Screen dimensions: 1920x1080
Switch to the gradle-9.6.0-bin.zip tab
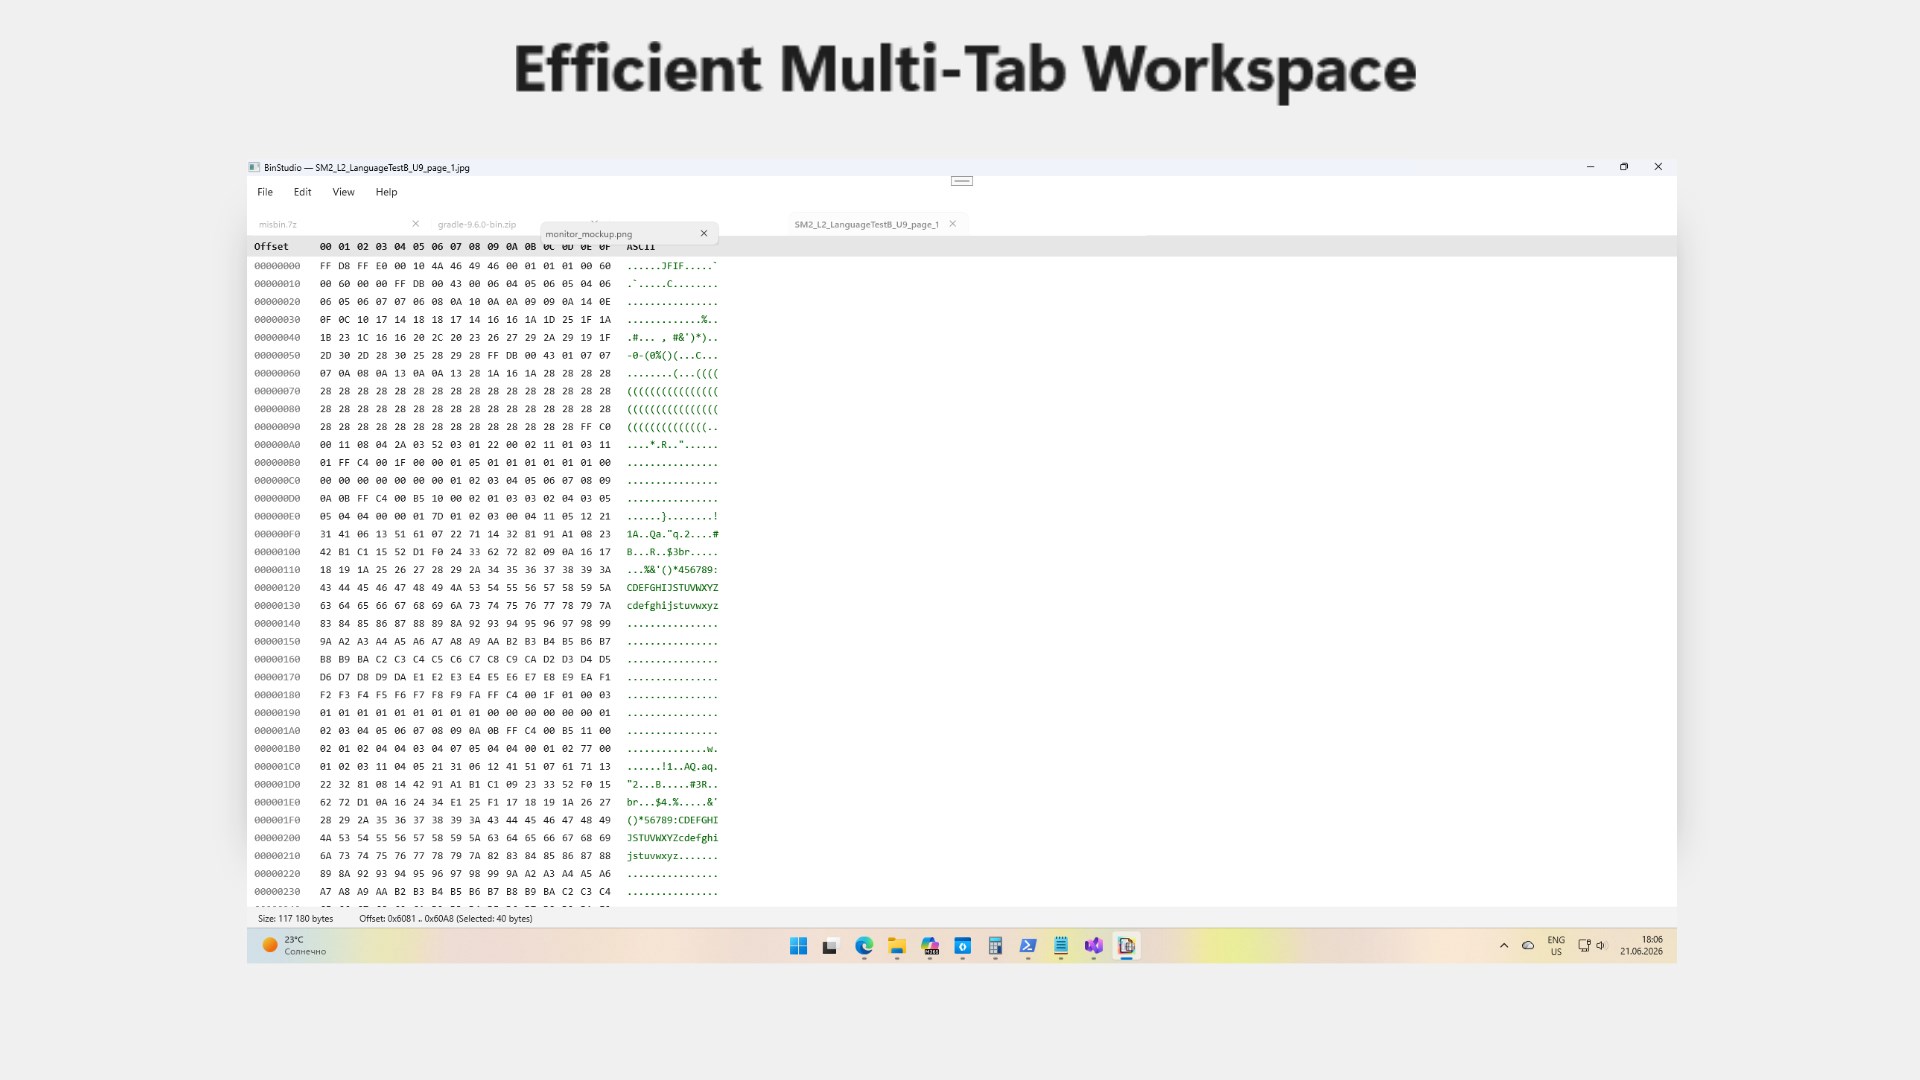(477, 225)
